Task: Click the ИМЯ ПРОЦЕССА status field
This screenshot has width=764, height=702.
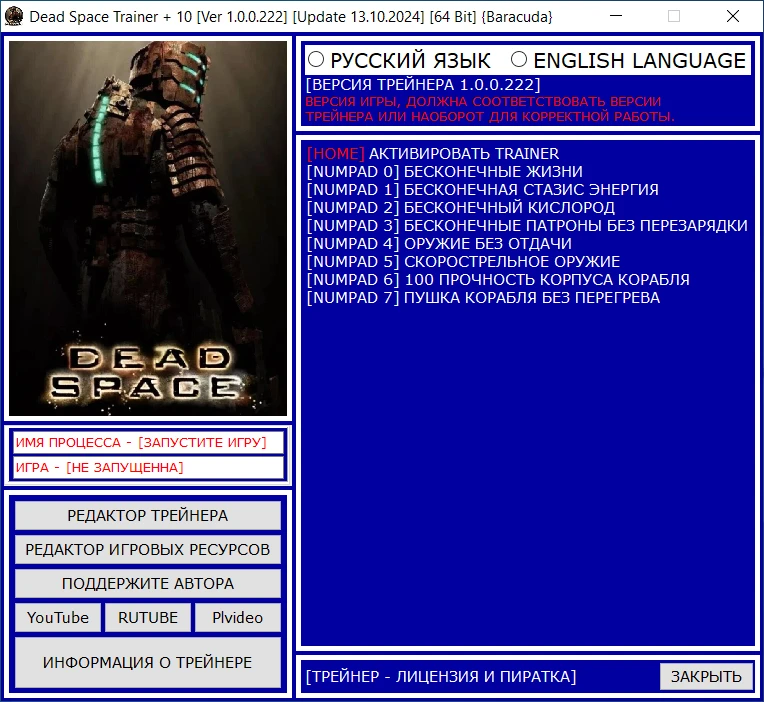Action: pos(148,442)
